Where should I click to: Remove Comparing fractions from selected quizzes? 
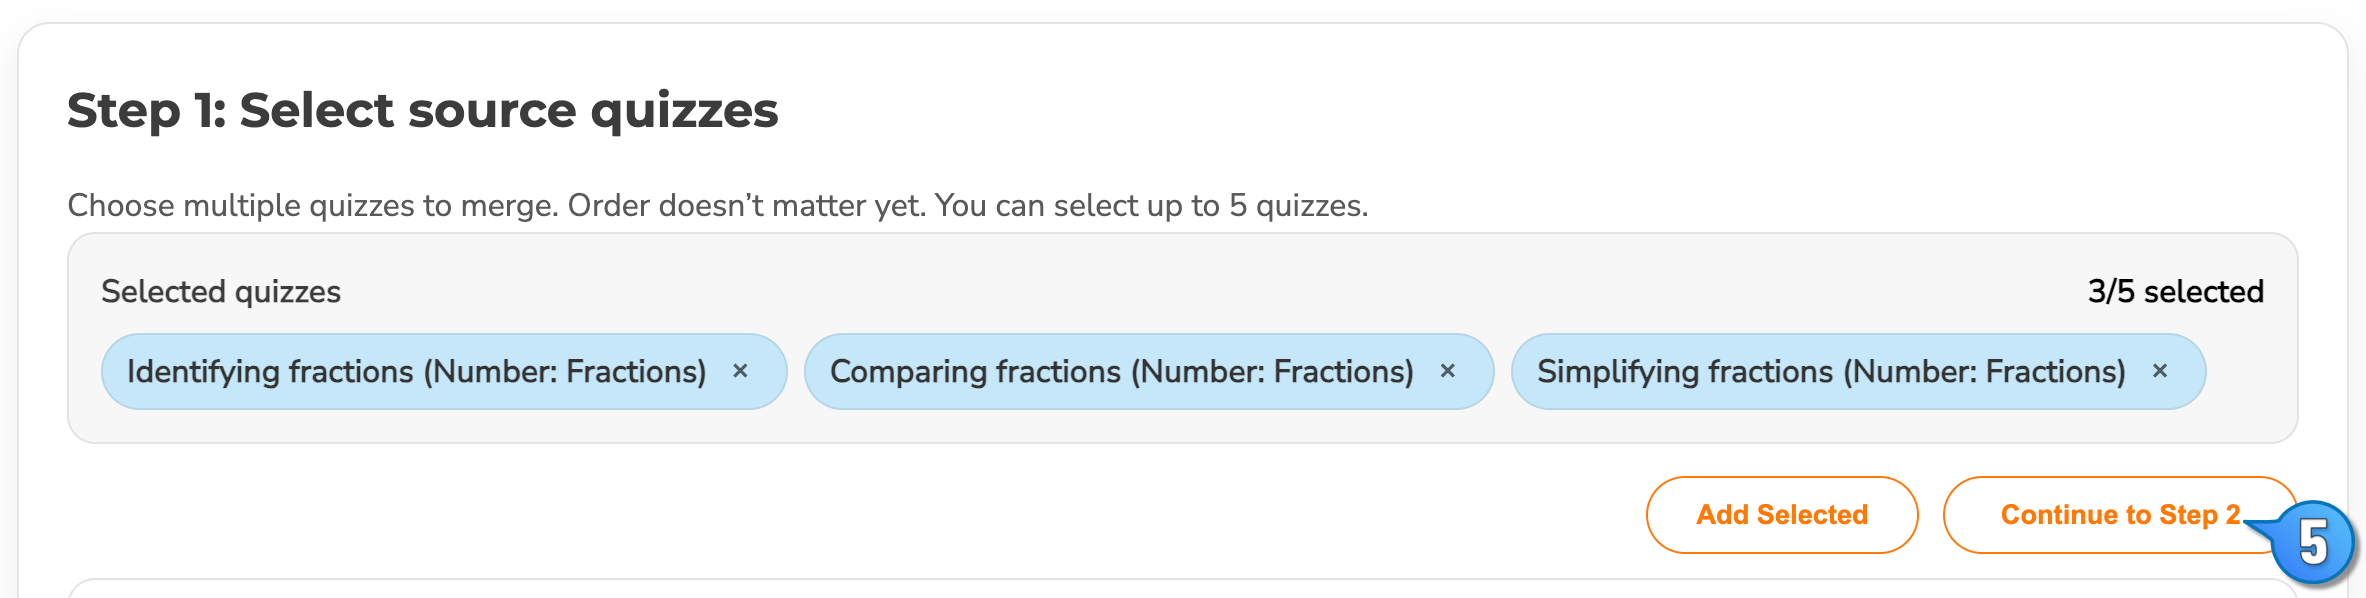1449,371
